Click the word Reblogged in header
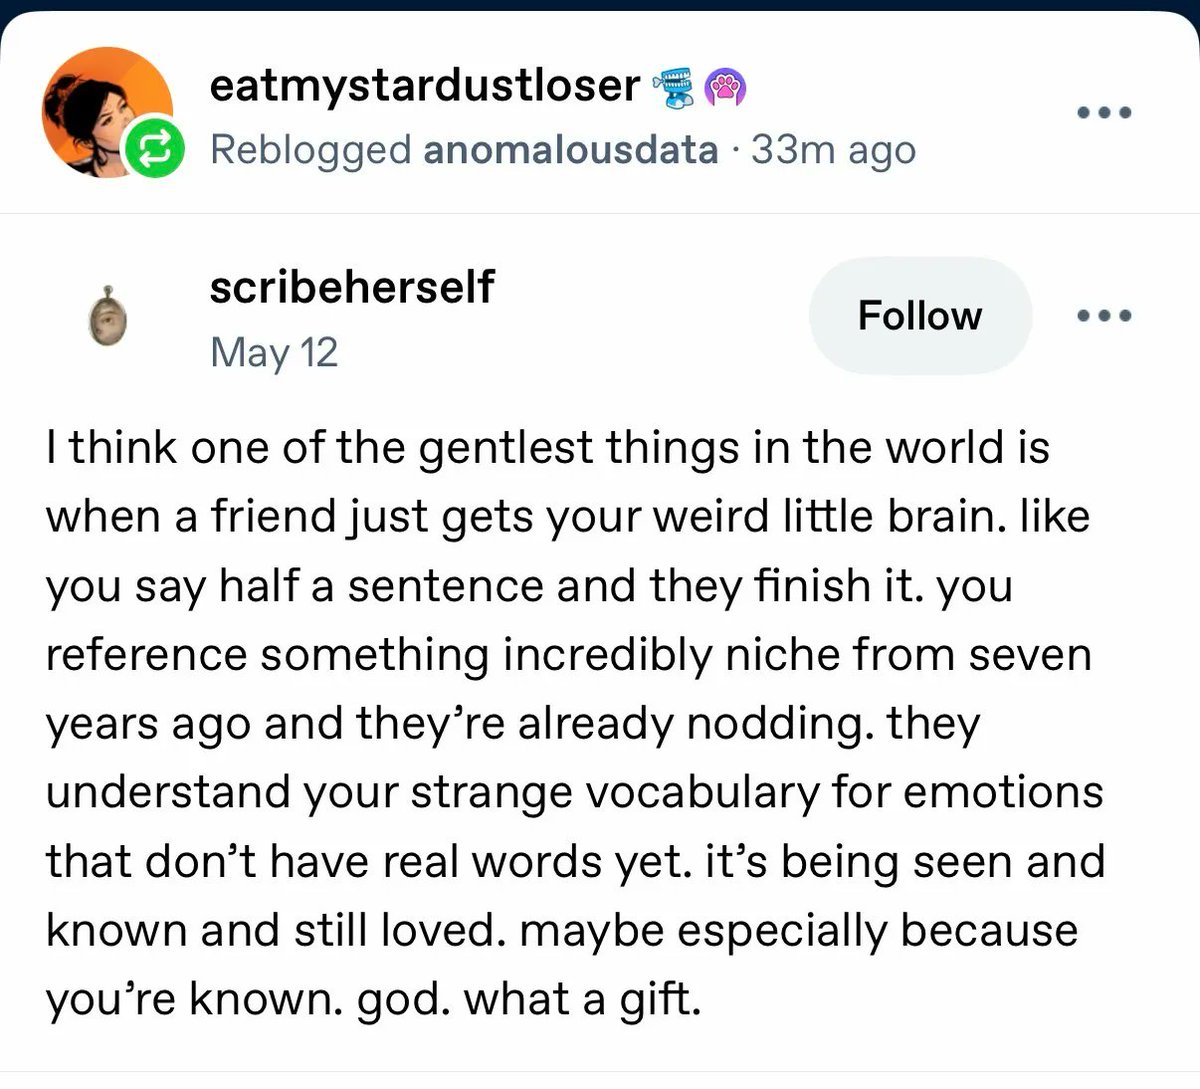 [x=311, y=150]
